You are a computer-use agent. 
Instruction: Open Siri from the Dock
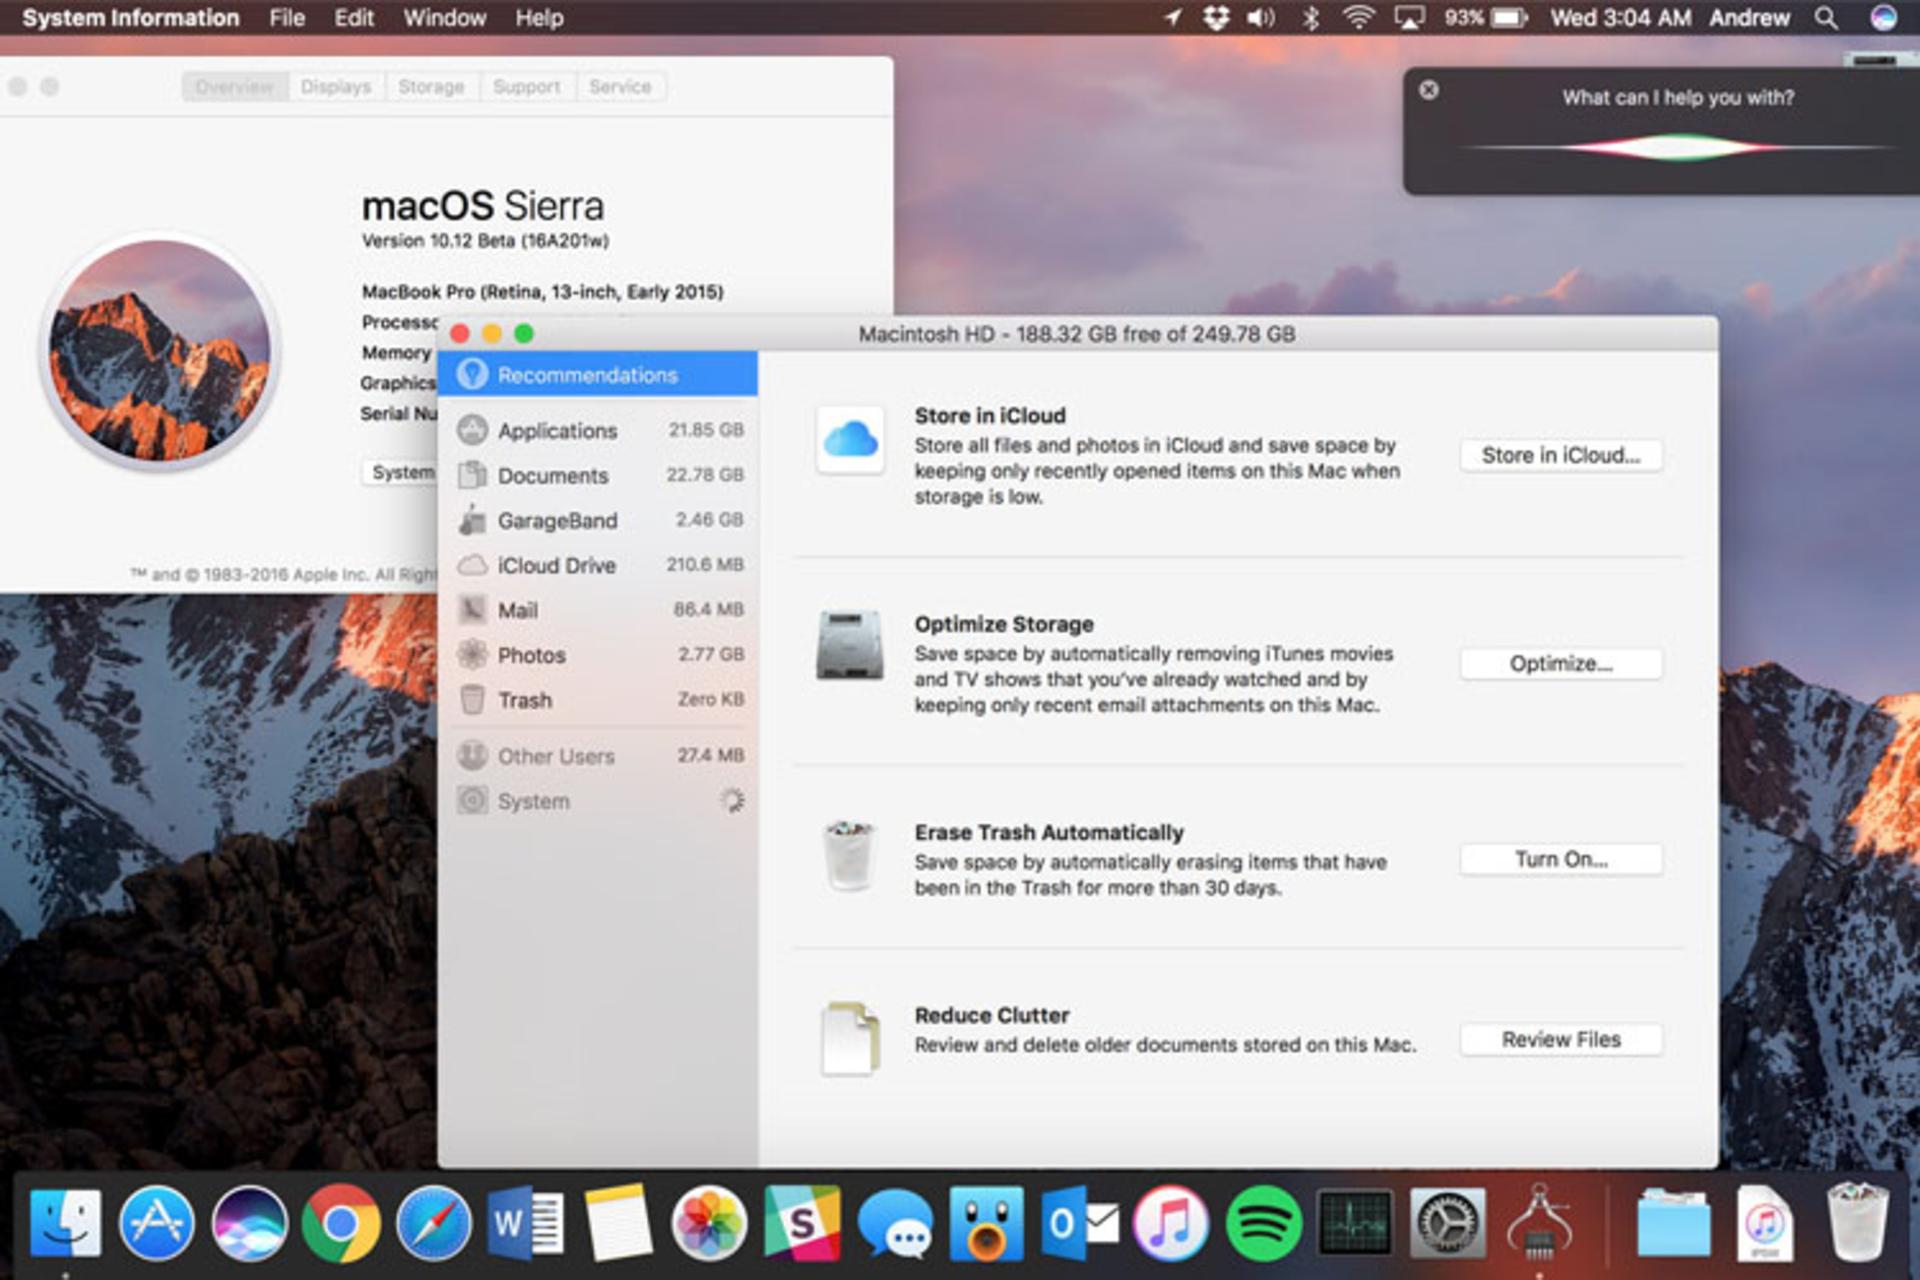coord(249,1222)
